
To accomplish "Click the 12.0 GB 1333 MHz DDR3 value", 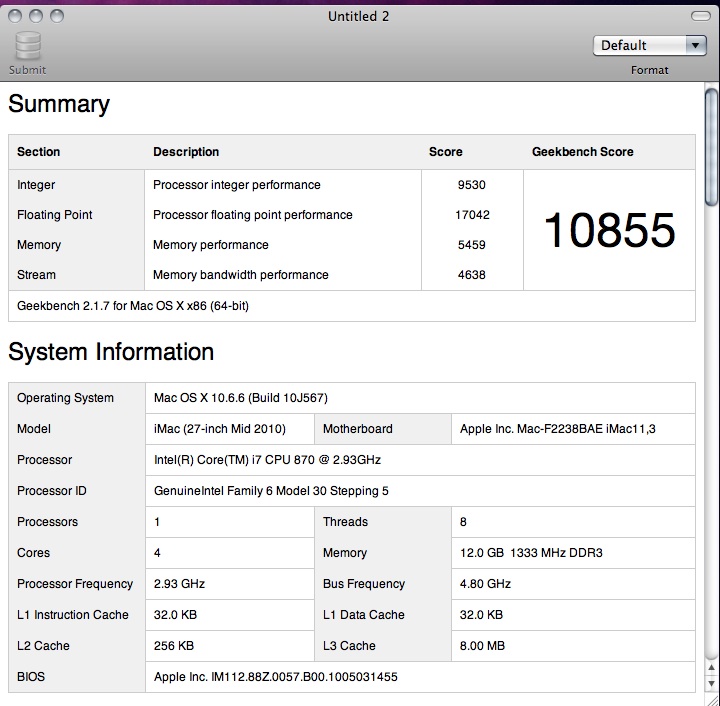I will pos(531,553).
